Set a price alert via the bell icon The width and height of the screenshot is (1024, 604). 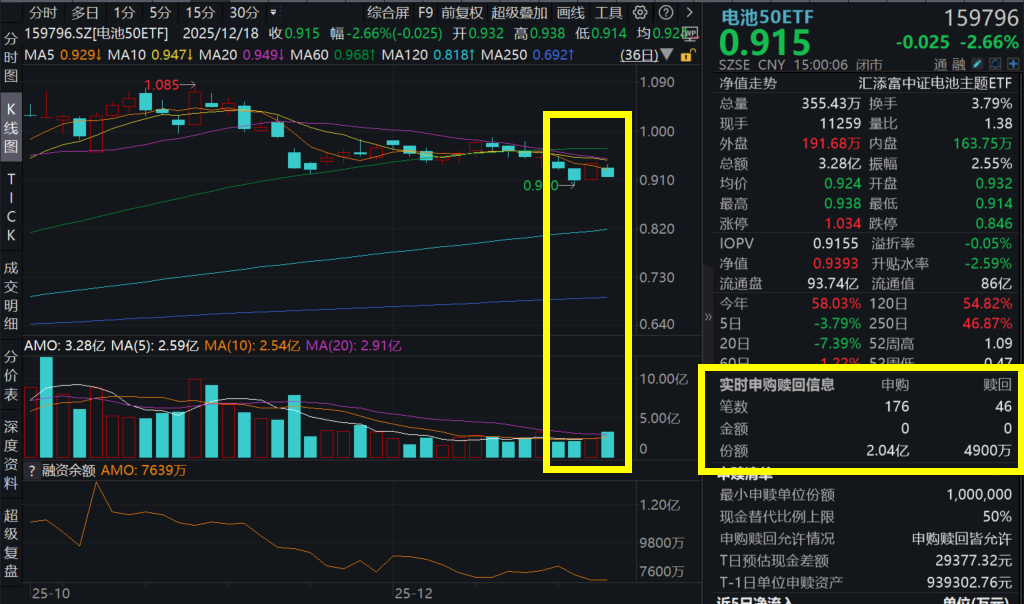coord(995,63)
